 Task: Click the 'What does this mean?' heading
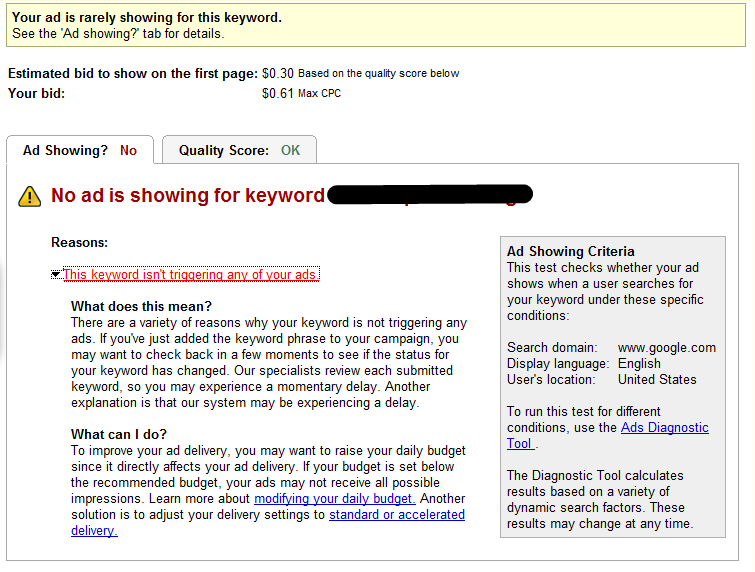tap(141, 306)
